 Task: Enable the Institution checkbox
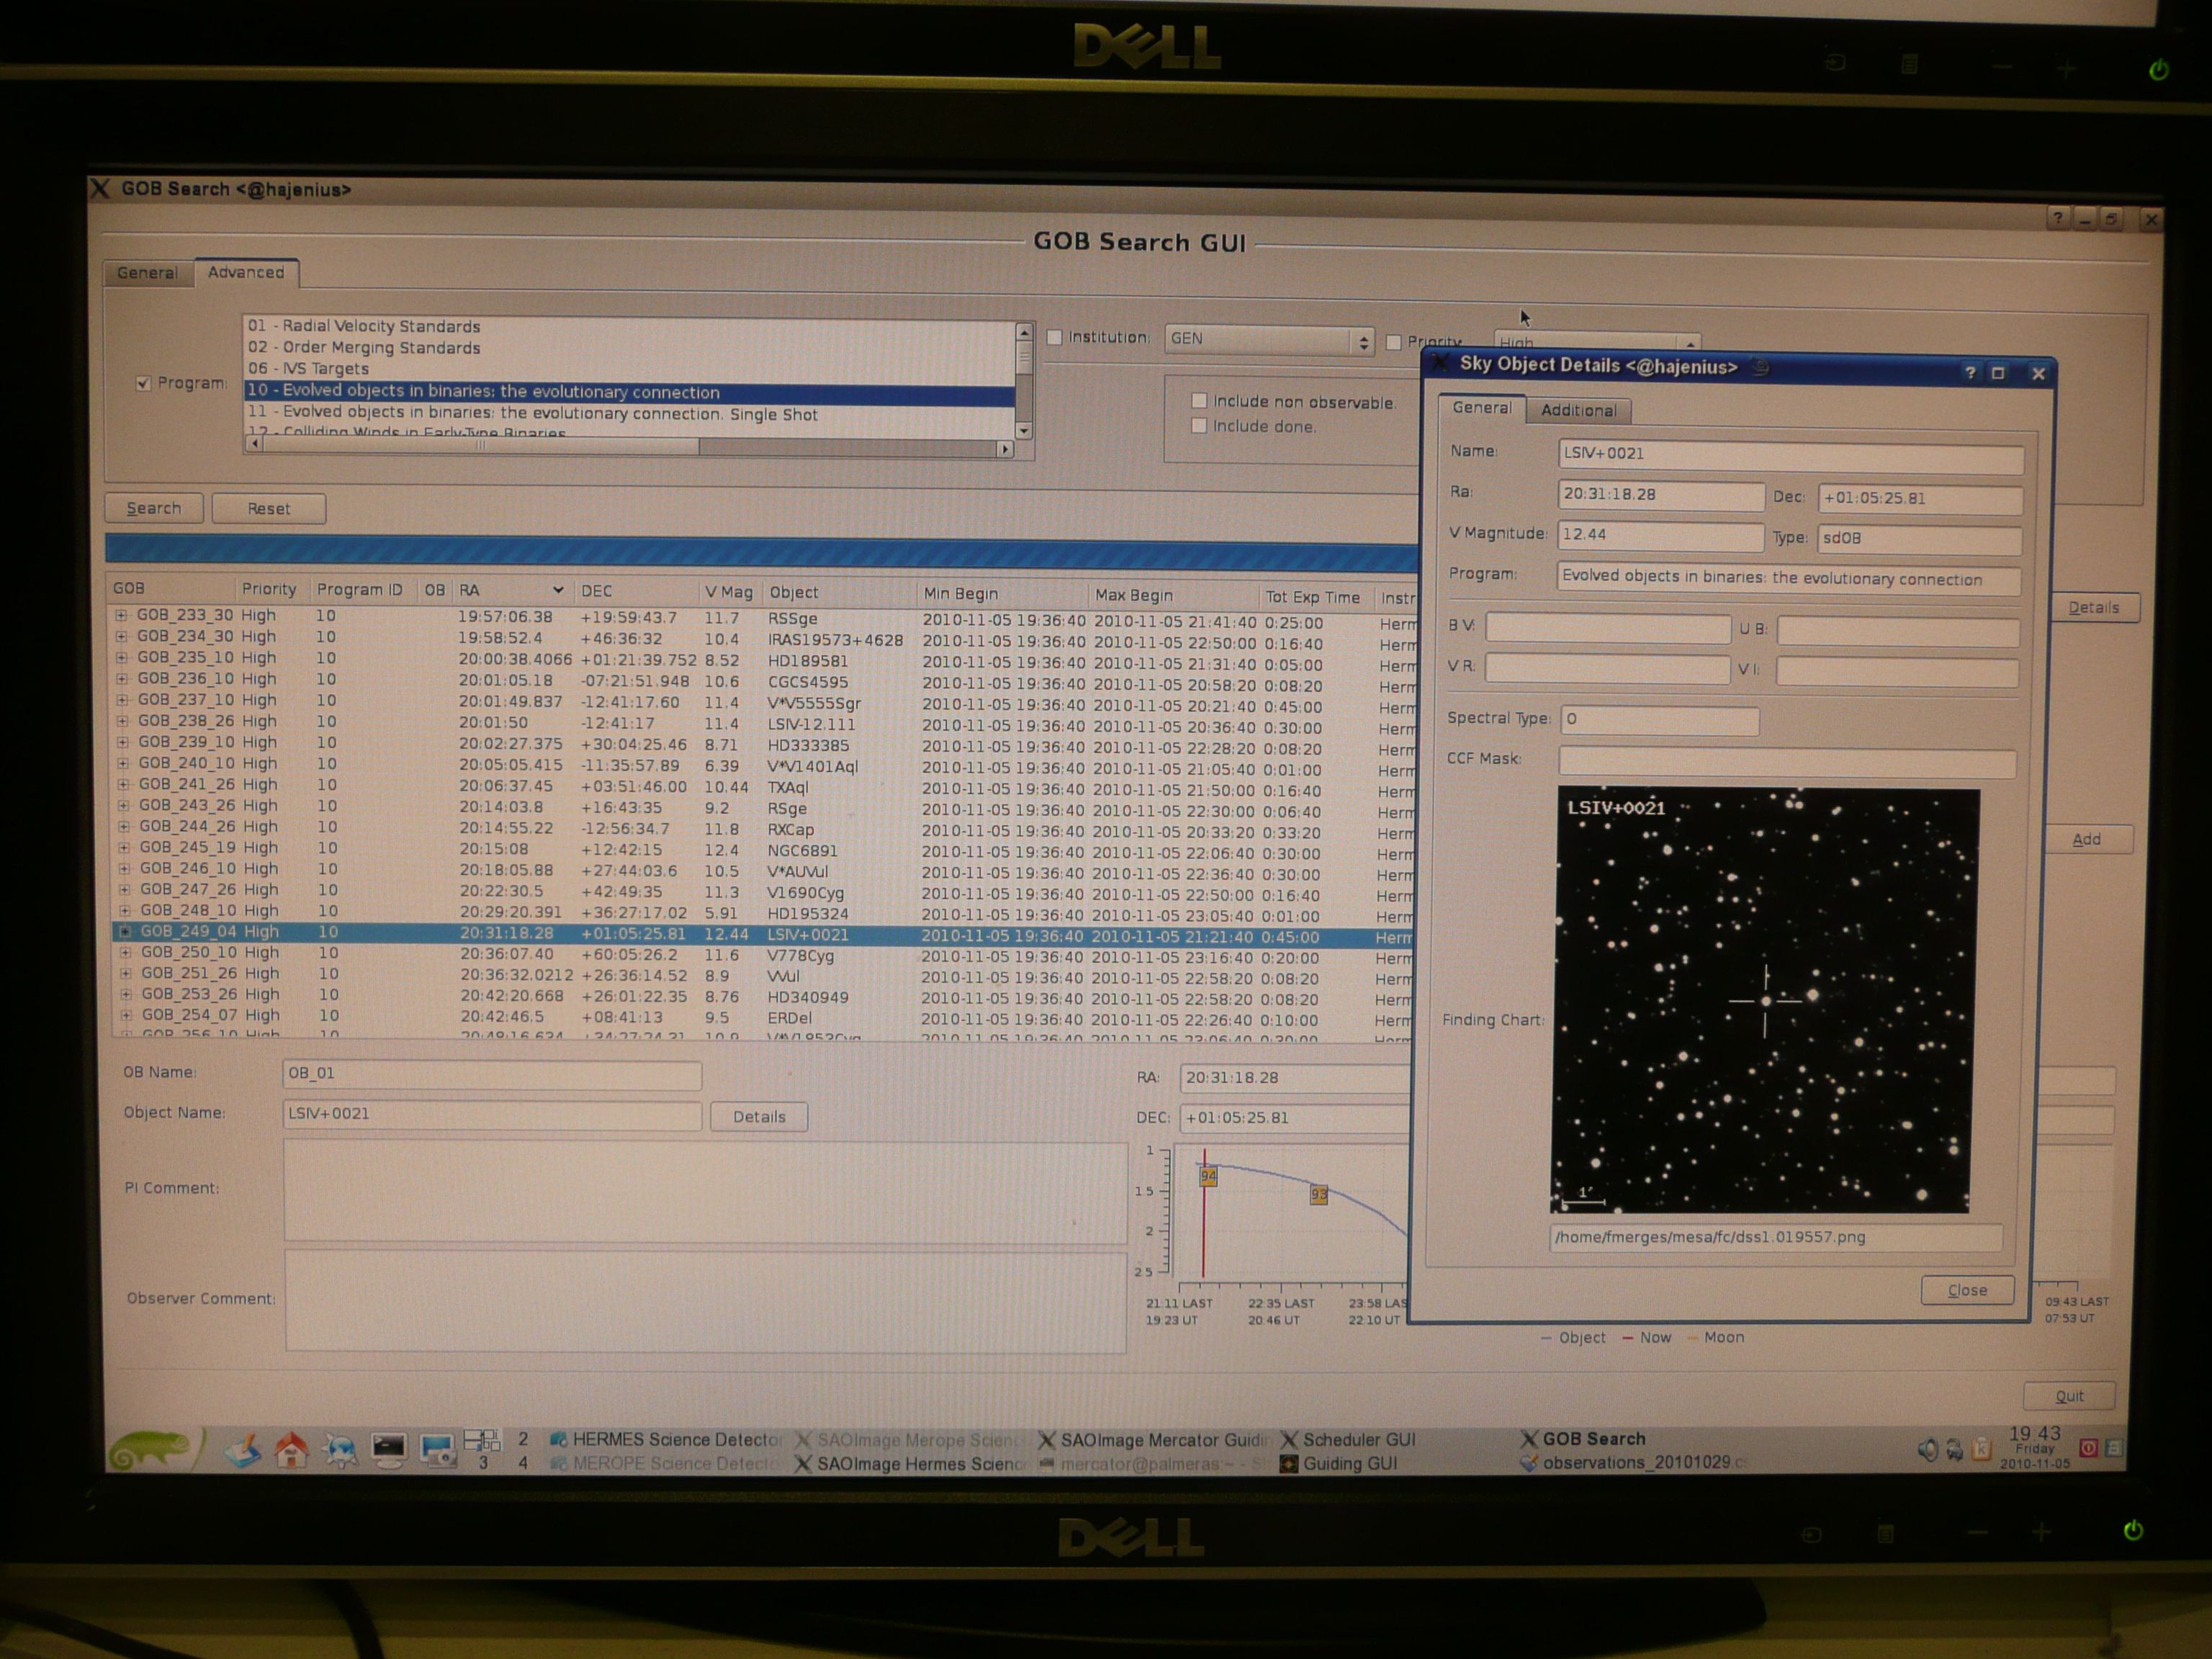click(x=1054, y=338)
